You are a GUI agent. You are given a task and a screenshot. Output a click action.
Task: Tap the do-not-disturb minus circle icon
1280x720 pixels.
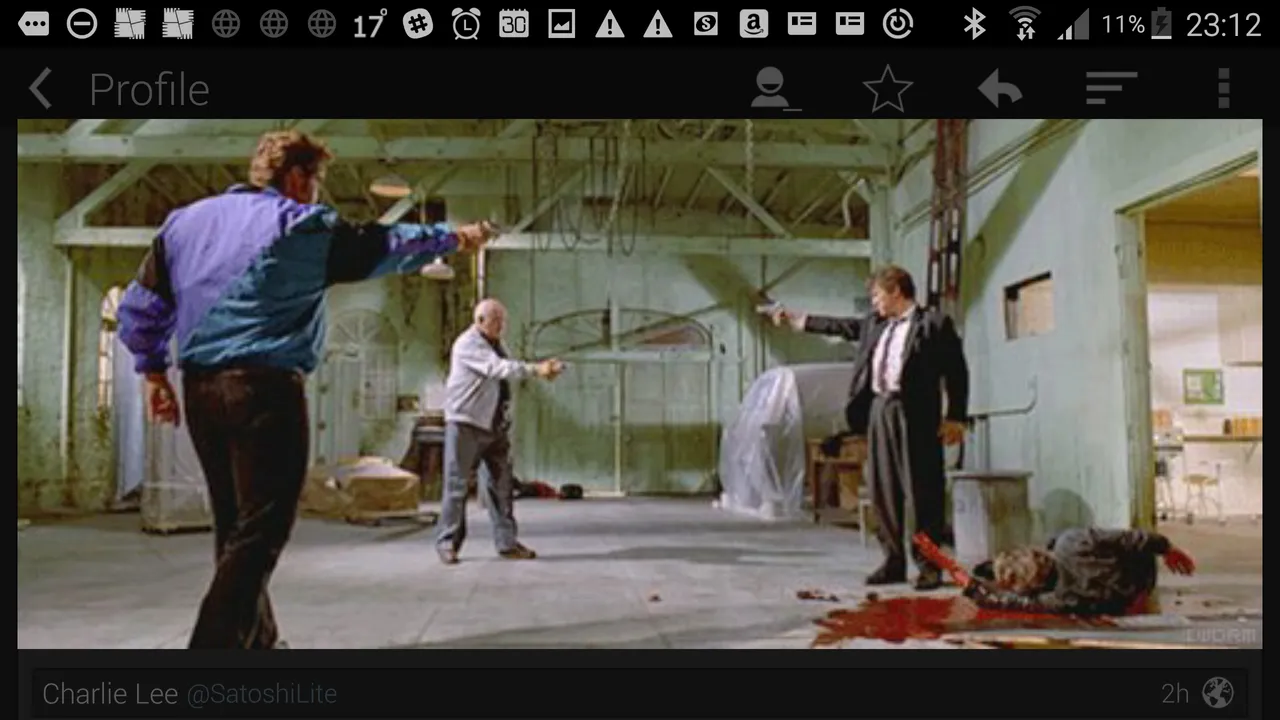coord(82,24)
